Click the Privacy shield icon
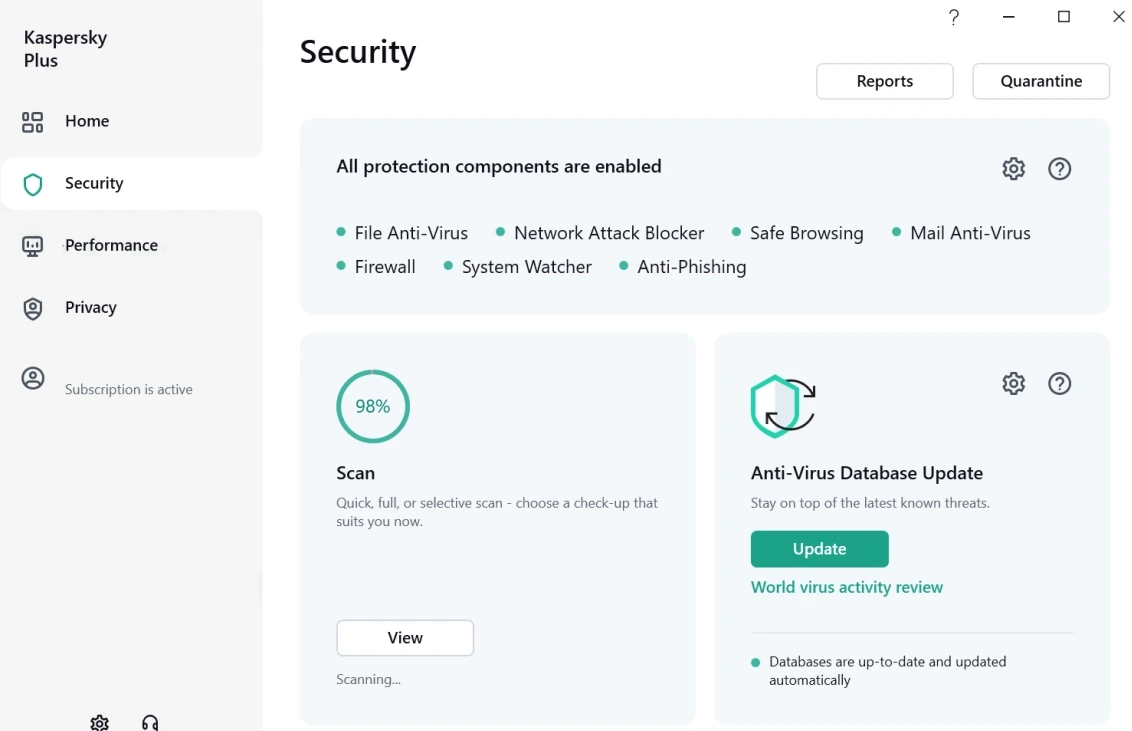This screenshot has height=731, width=1132. tap(32, 309)
